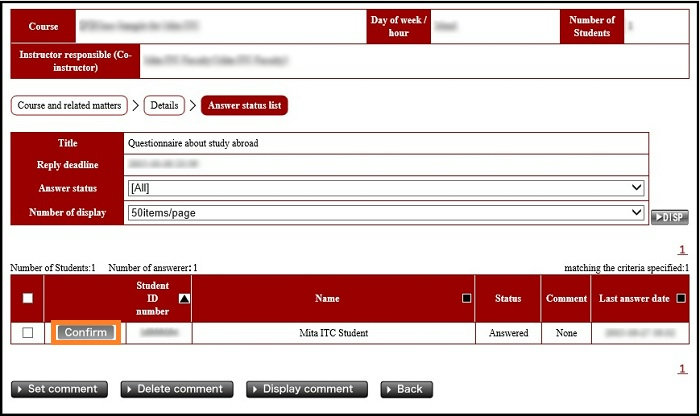Click the Delete comment button
The height and width of the screenshot is (416, 700).
point(177,389)
